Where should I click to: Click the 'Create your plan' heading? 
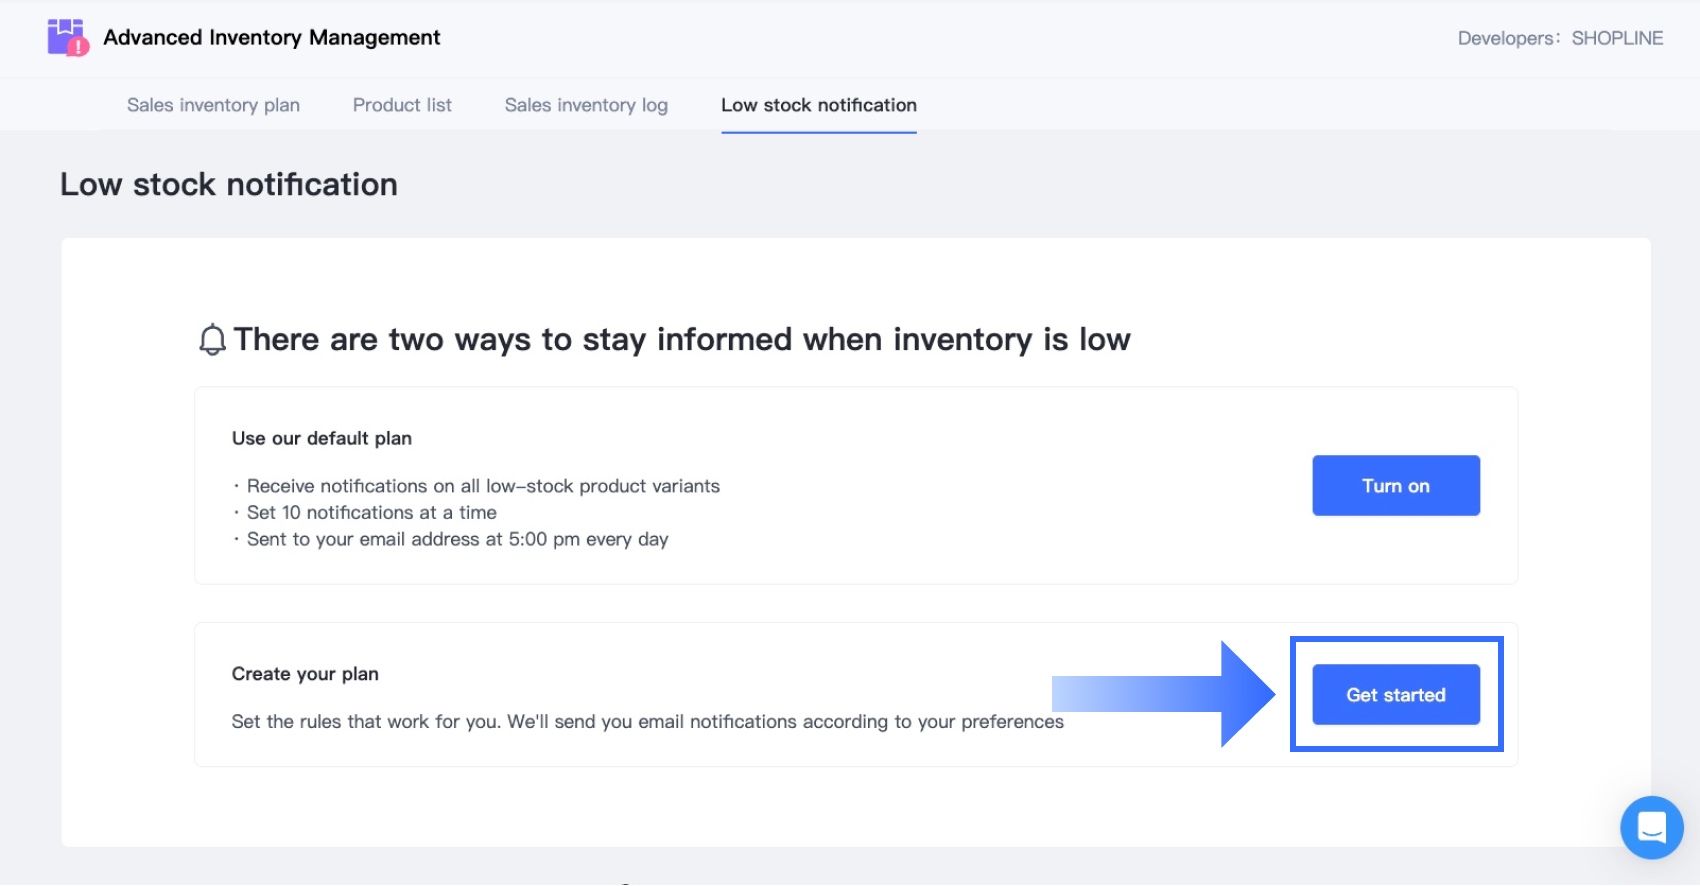pyautogui.click(x=305, y=674)
